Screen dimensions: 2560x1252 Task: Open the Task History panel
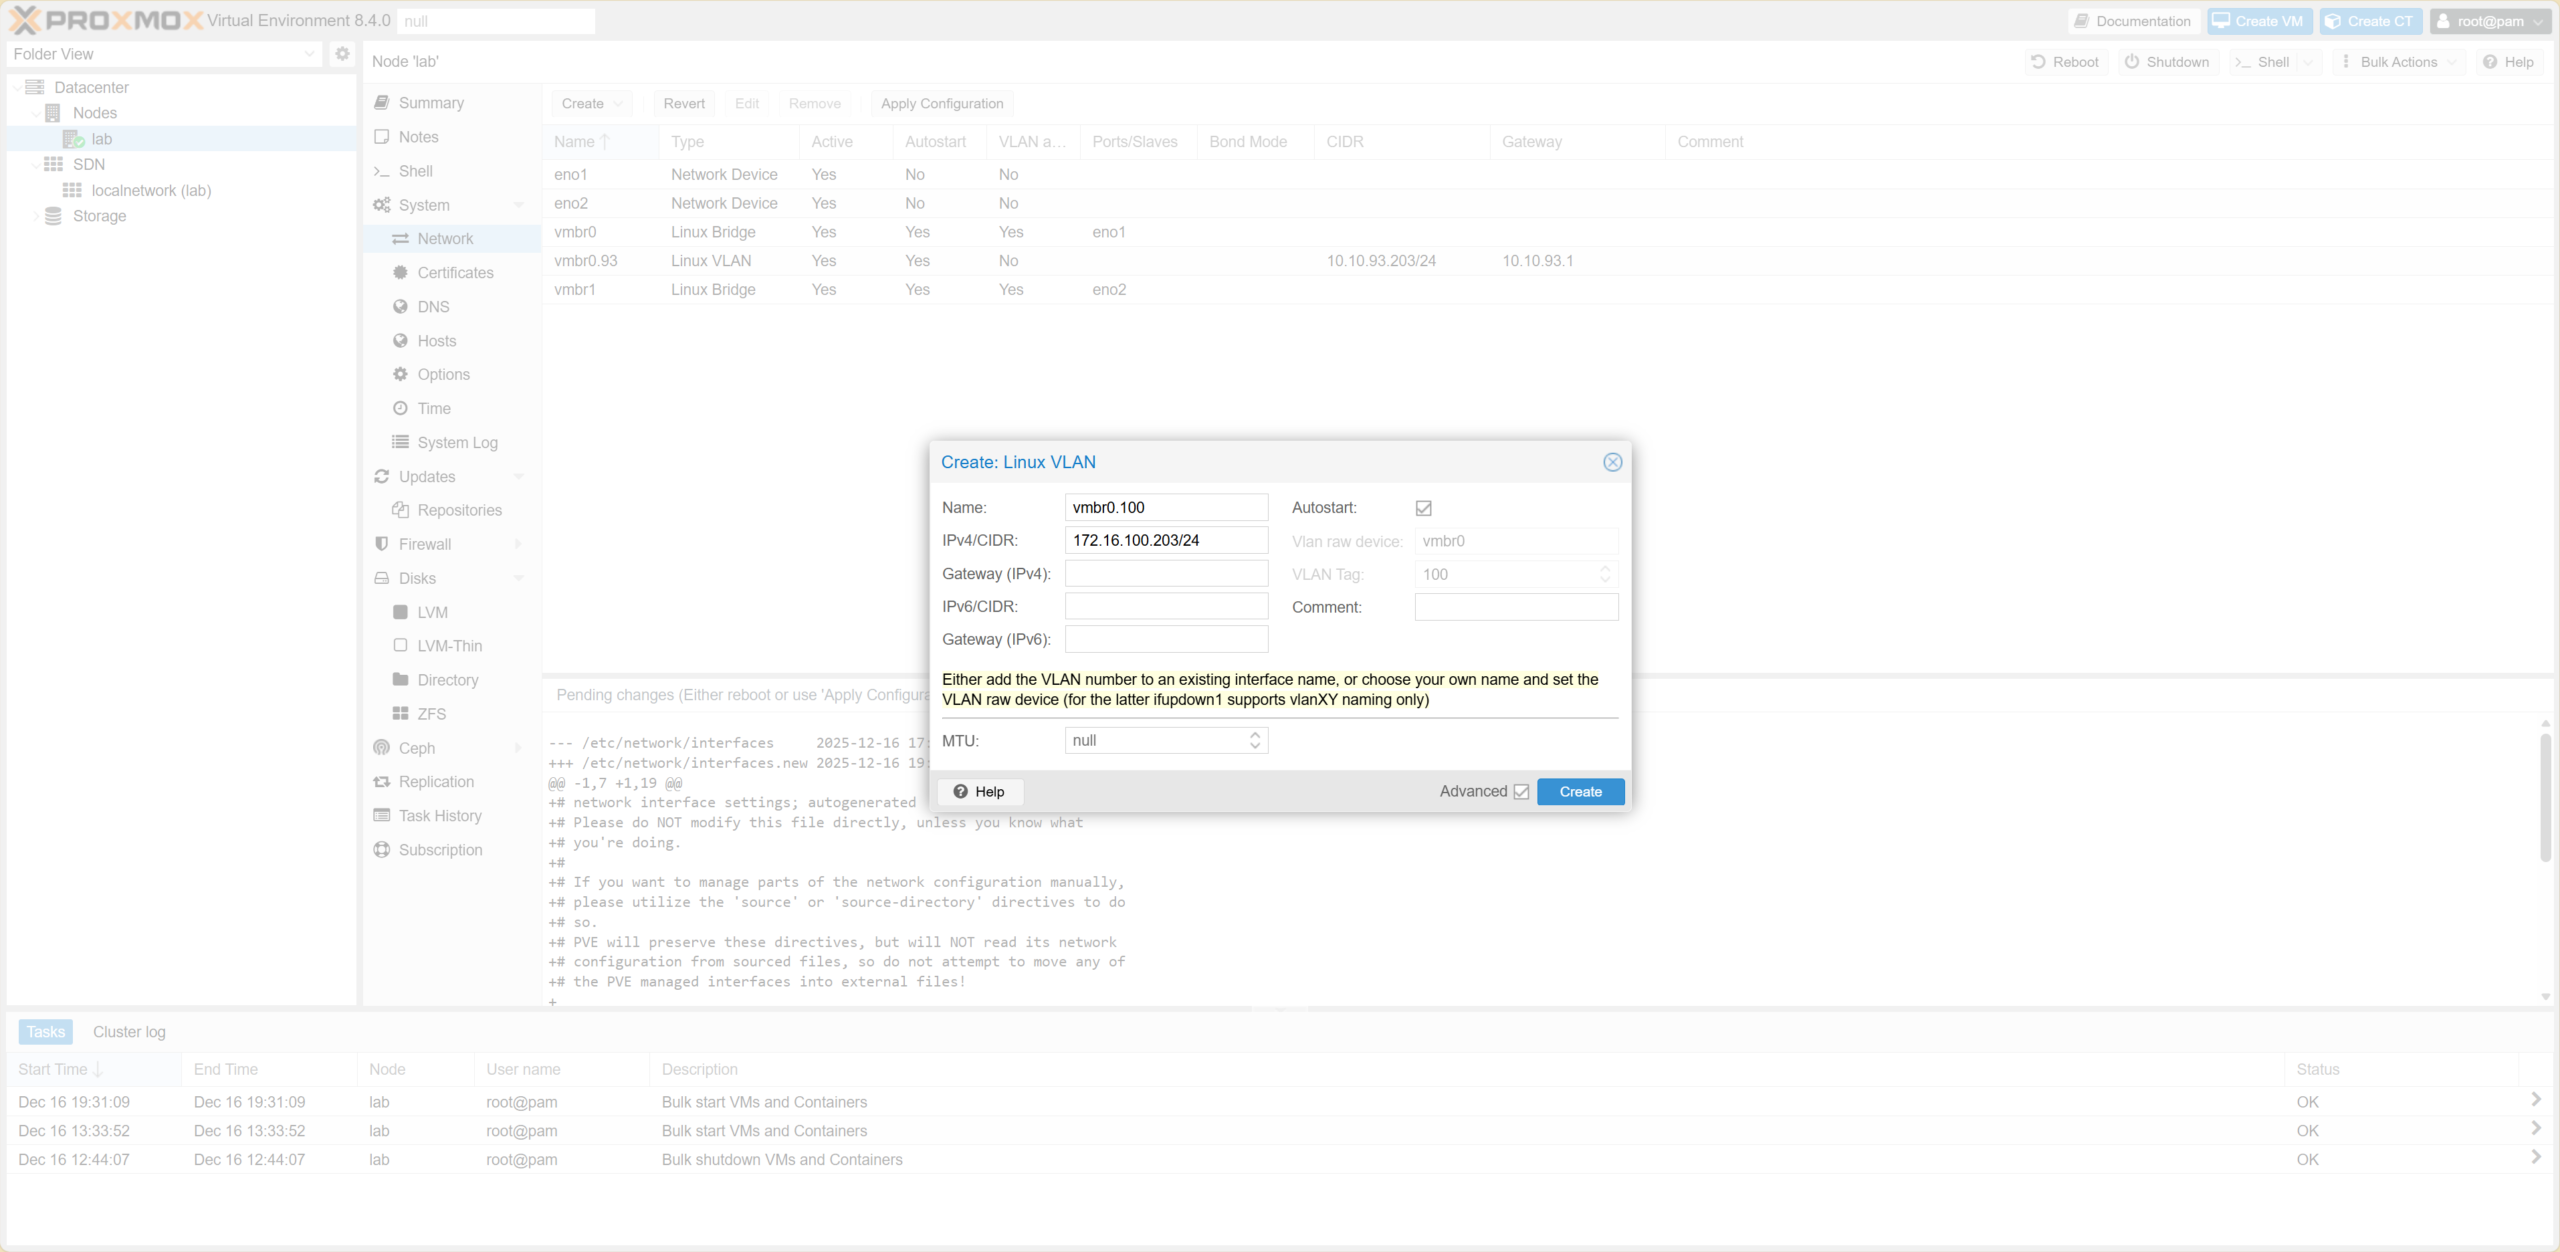438,815
